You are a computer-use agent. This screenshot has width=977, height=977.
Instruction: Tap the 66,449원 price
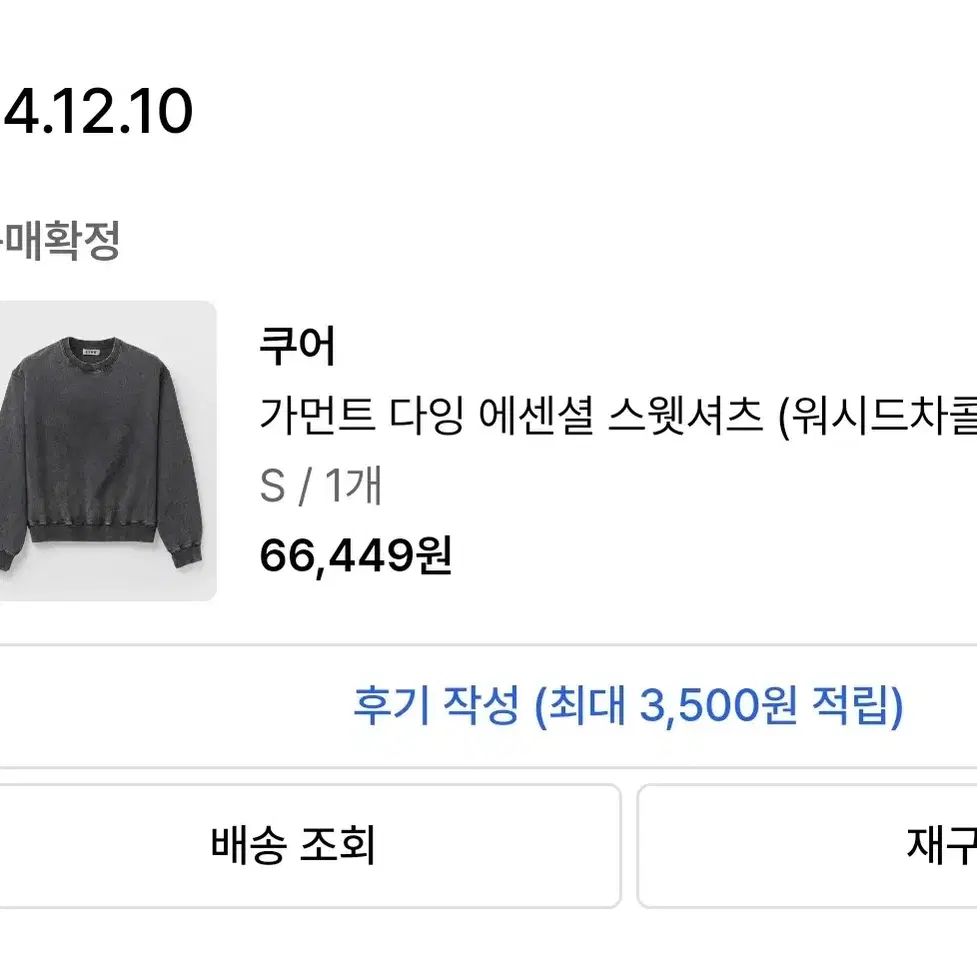pyautogui.click(x=356, y=555)
